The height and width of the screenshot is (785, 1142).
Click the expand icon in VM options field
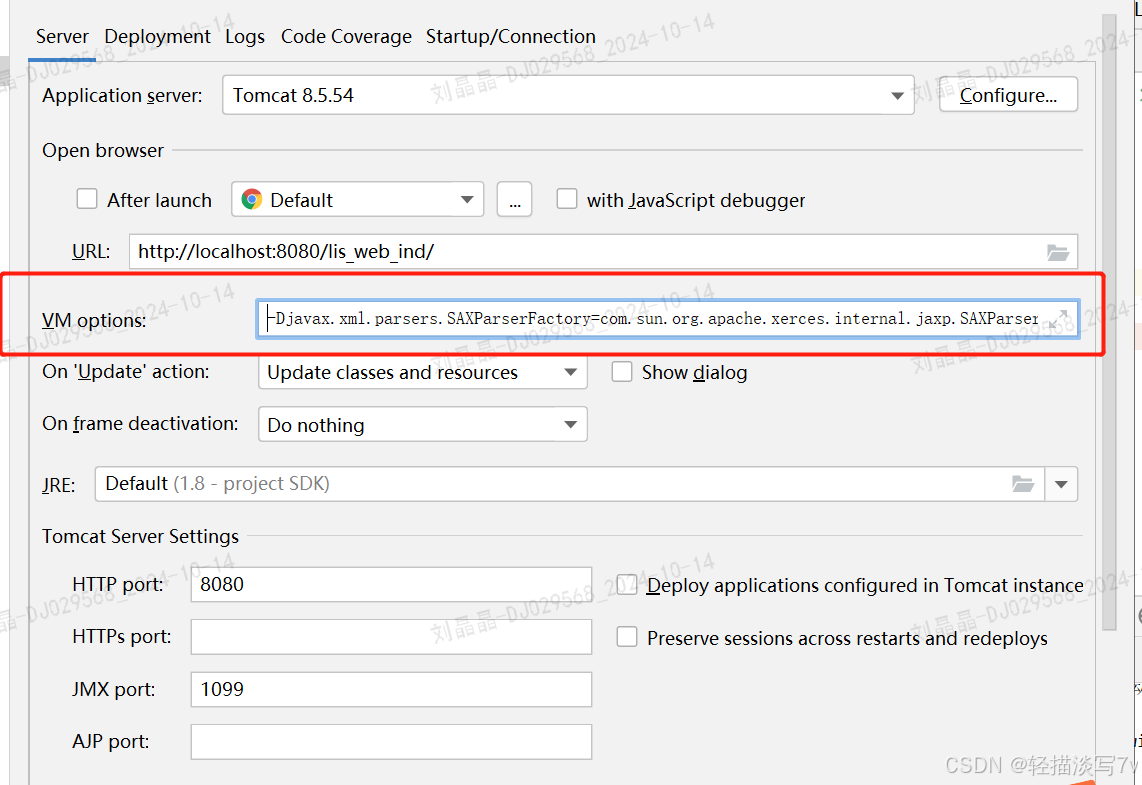(x=1063, y=318)
